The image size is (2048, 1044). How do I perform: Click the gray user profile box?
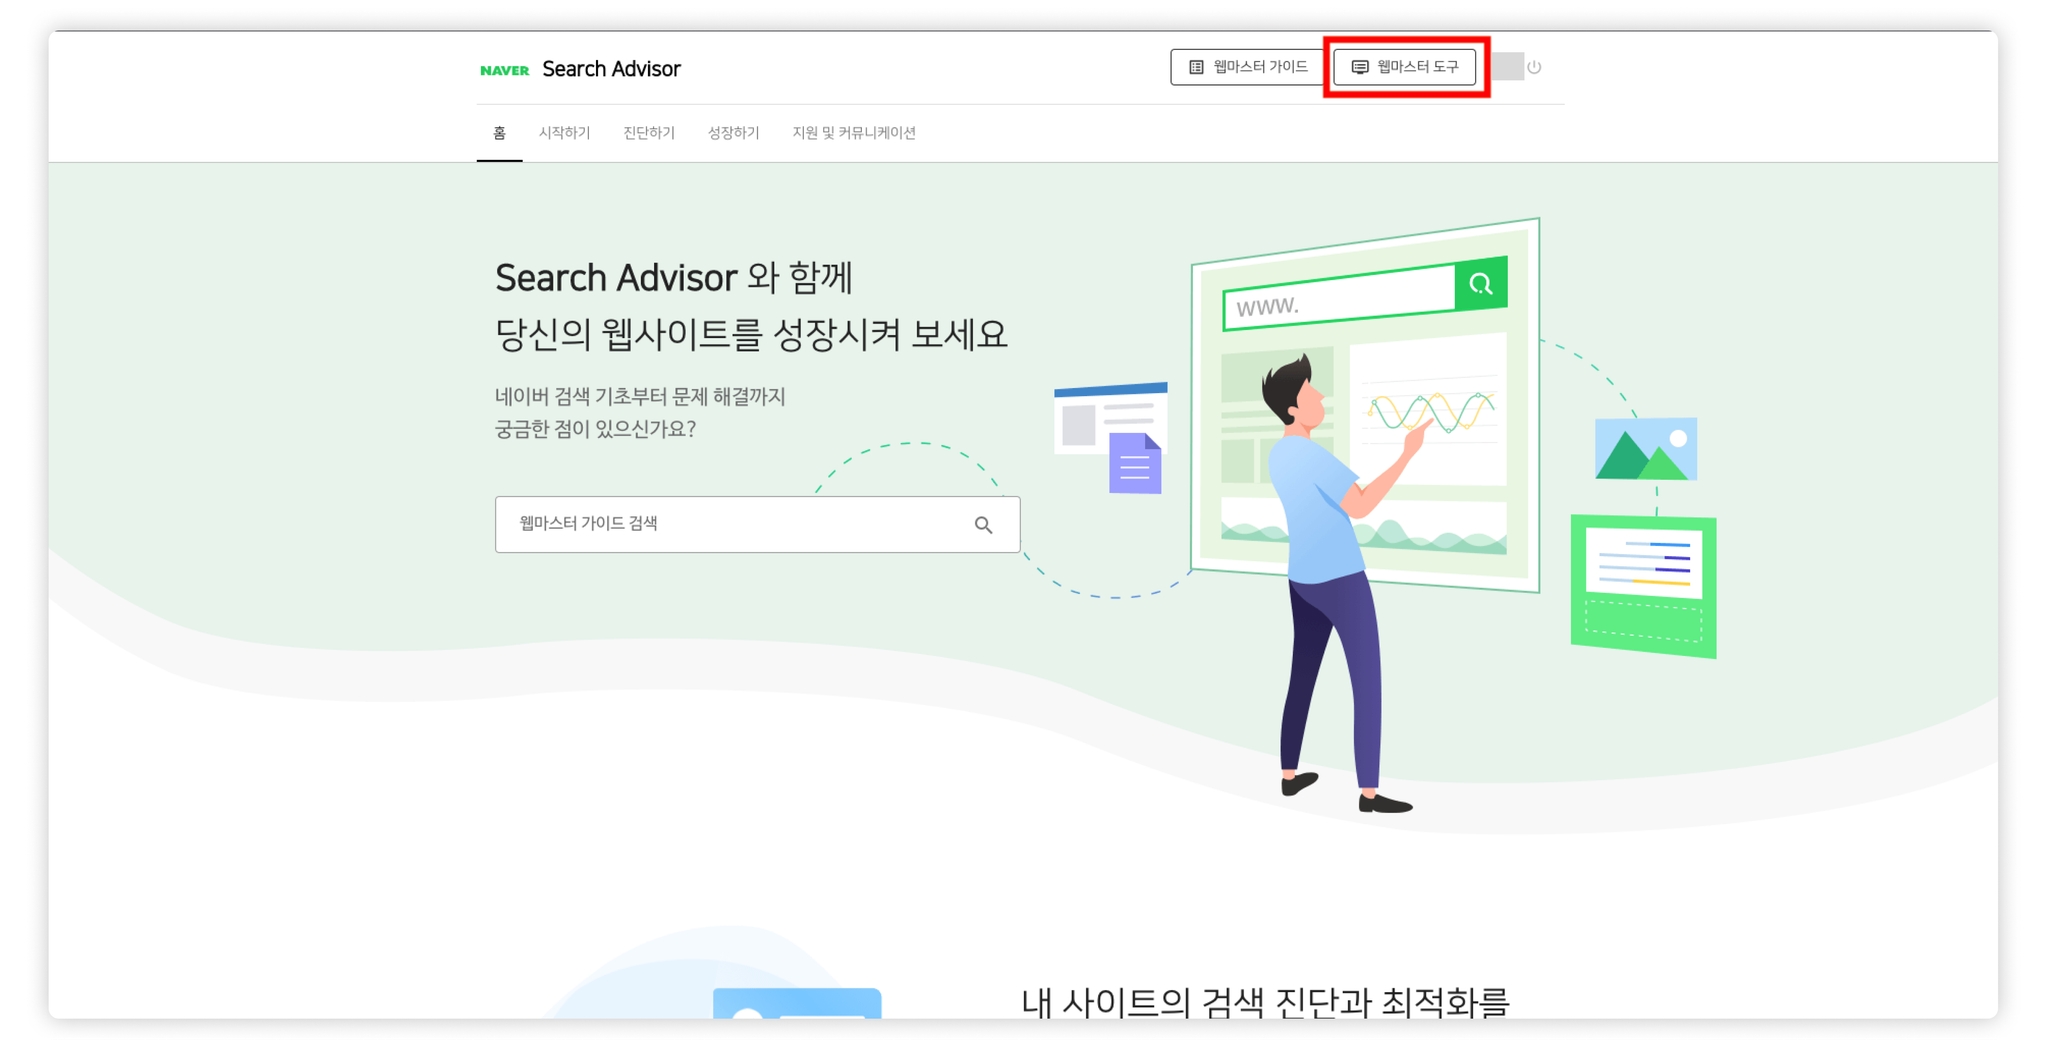(1508, 67)
